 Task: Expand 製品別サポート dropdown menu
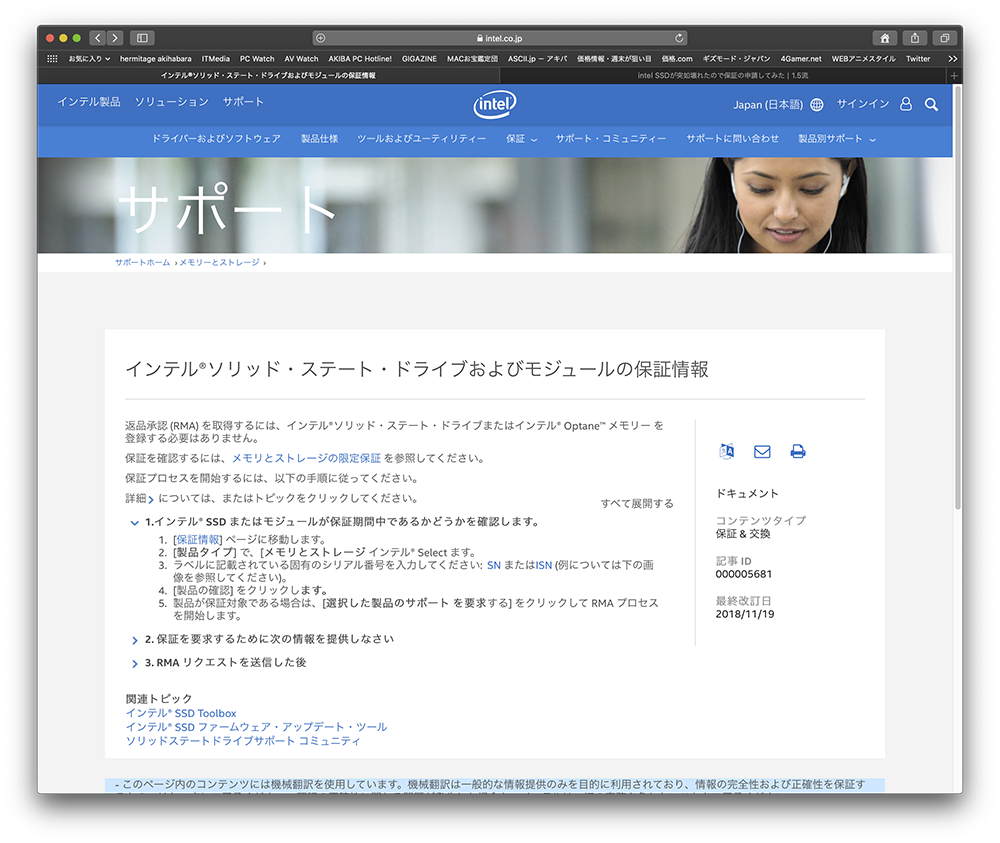point(837,139)
